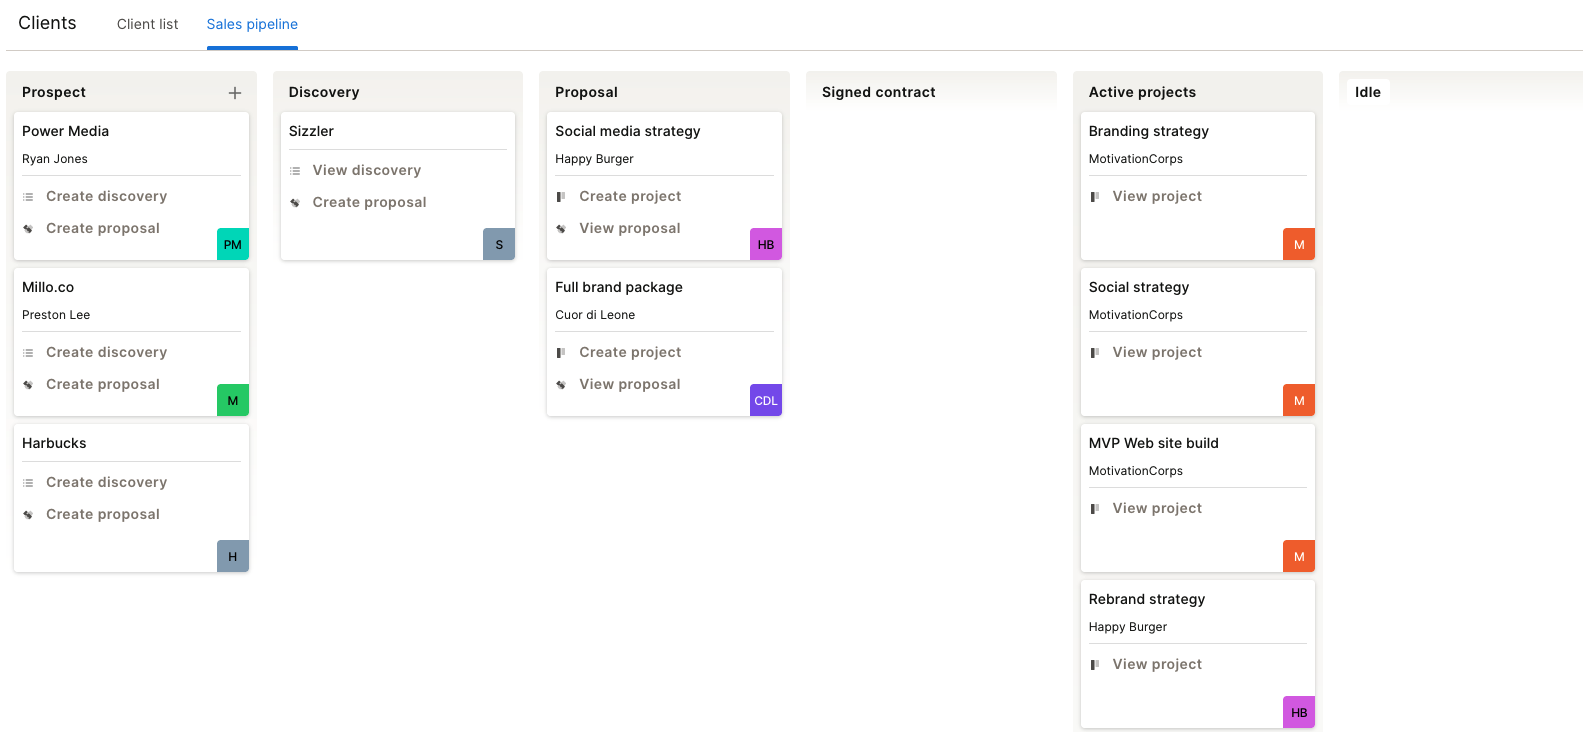This screenshot has height=732, width=1583.
Task: Click the plus icon in Prospect column
Action: (235, 93)
